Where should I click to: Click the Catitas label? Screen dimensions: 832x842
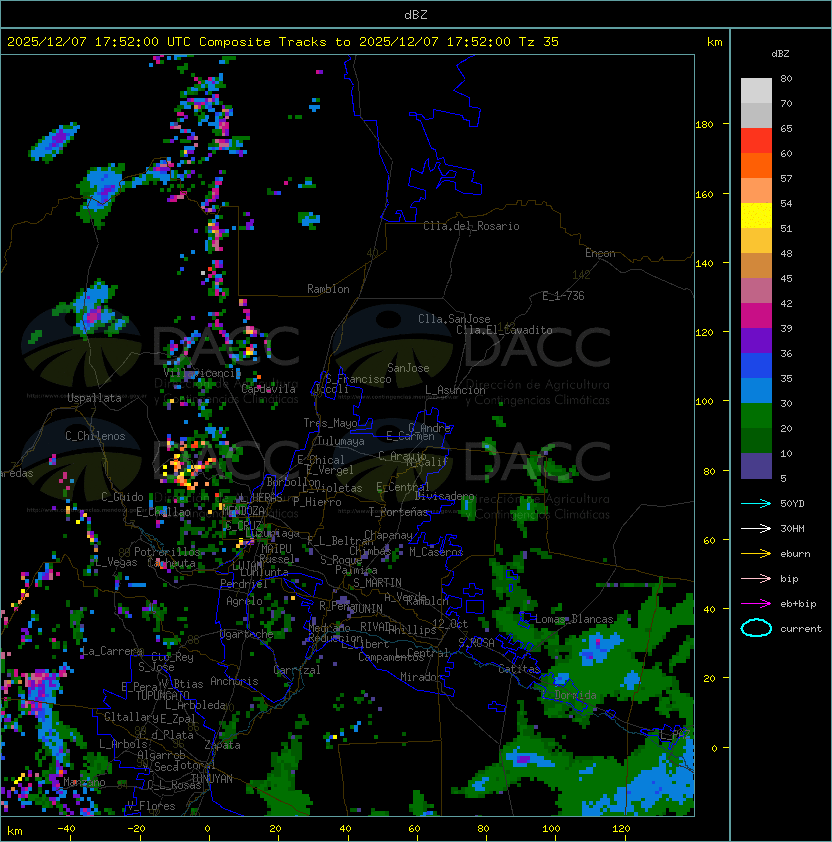(x=519, y=669)
